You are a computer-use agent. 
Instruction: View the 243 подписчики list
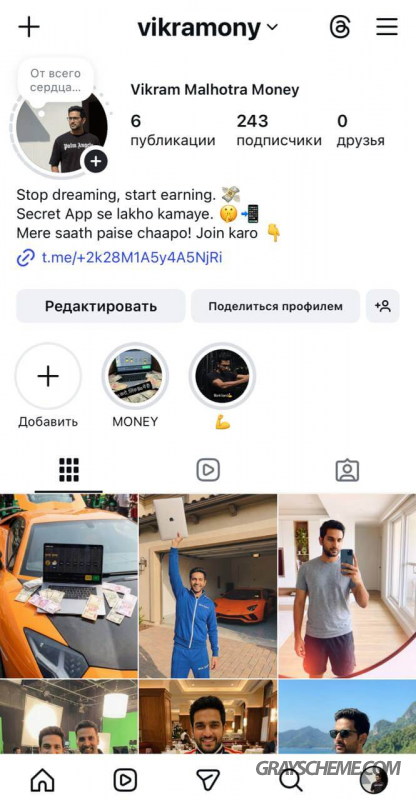point(279,130)
